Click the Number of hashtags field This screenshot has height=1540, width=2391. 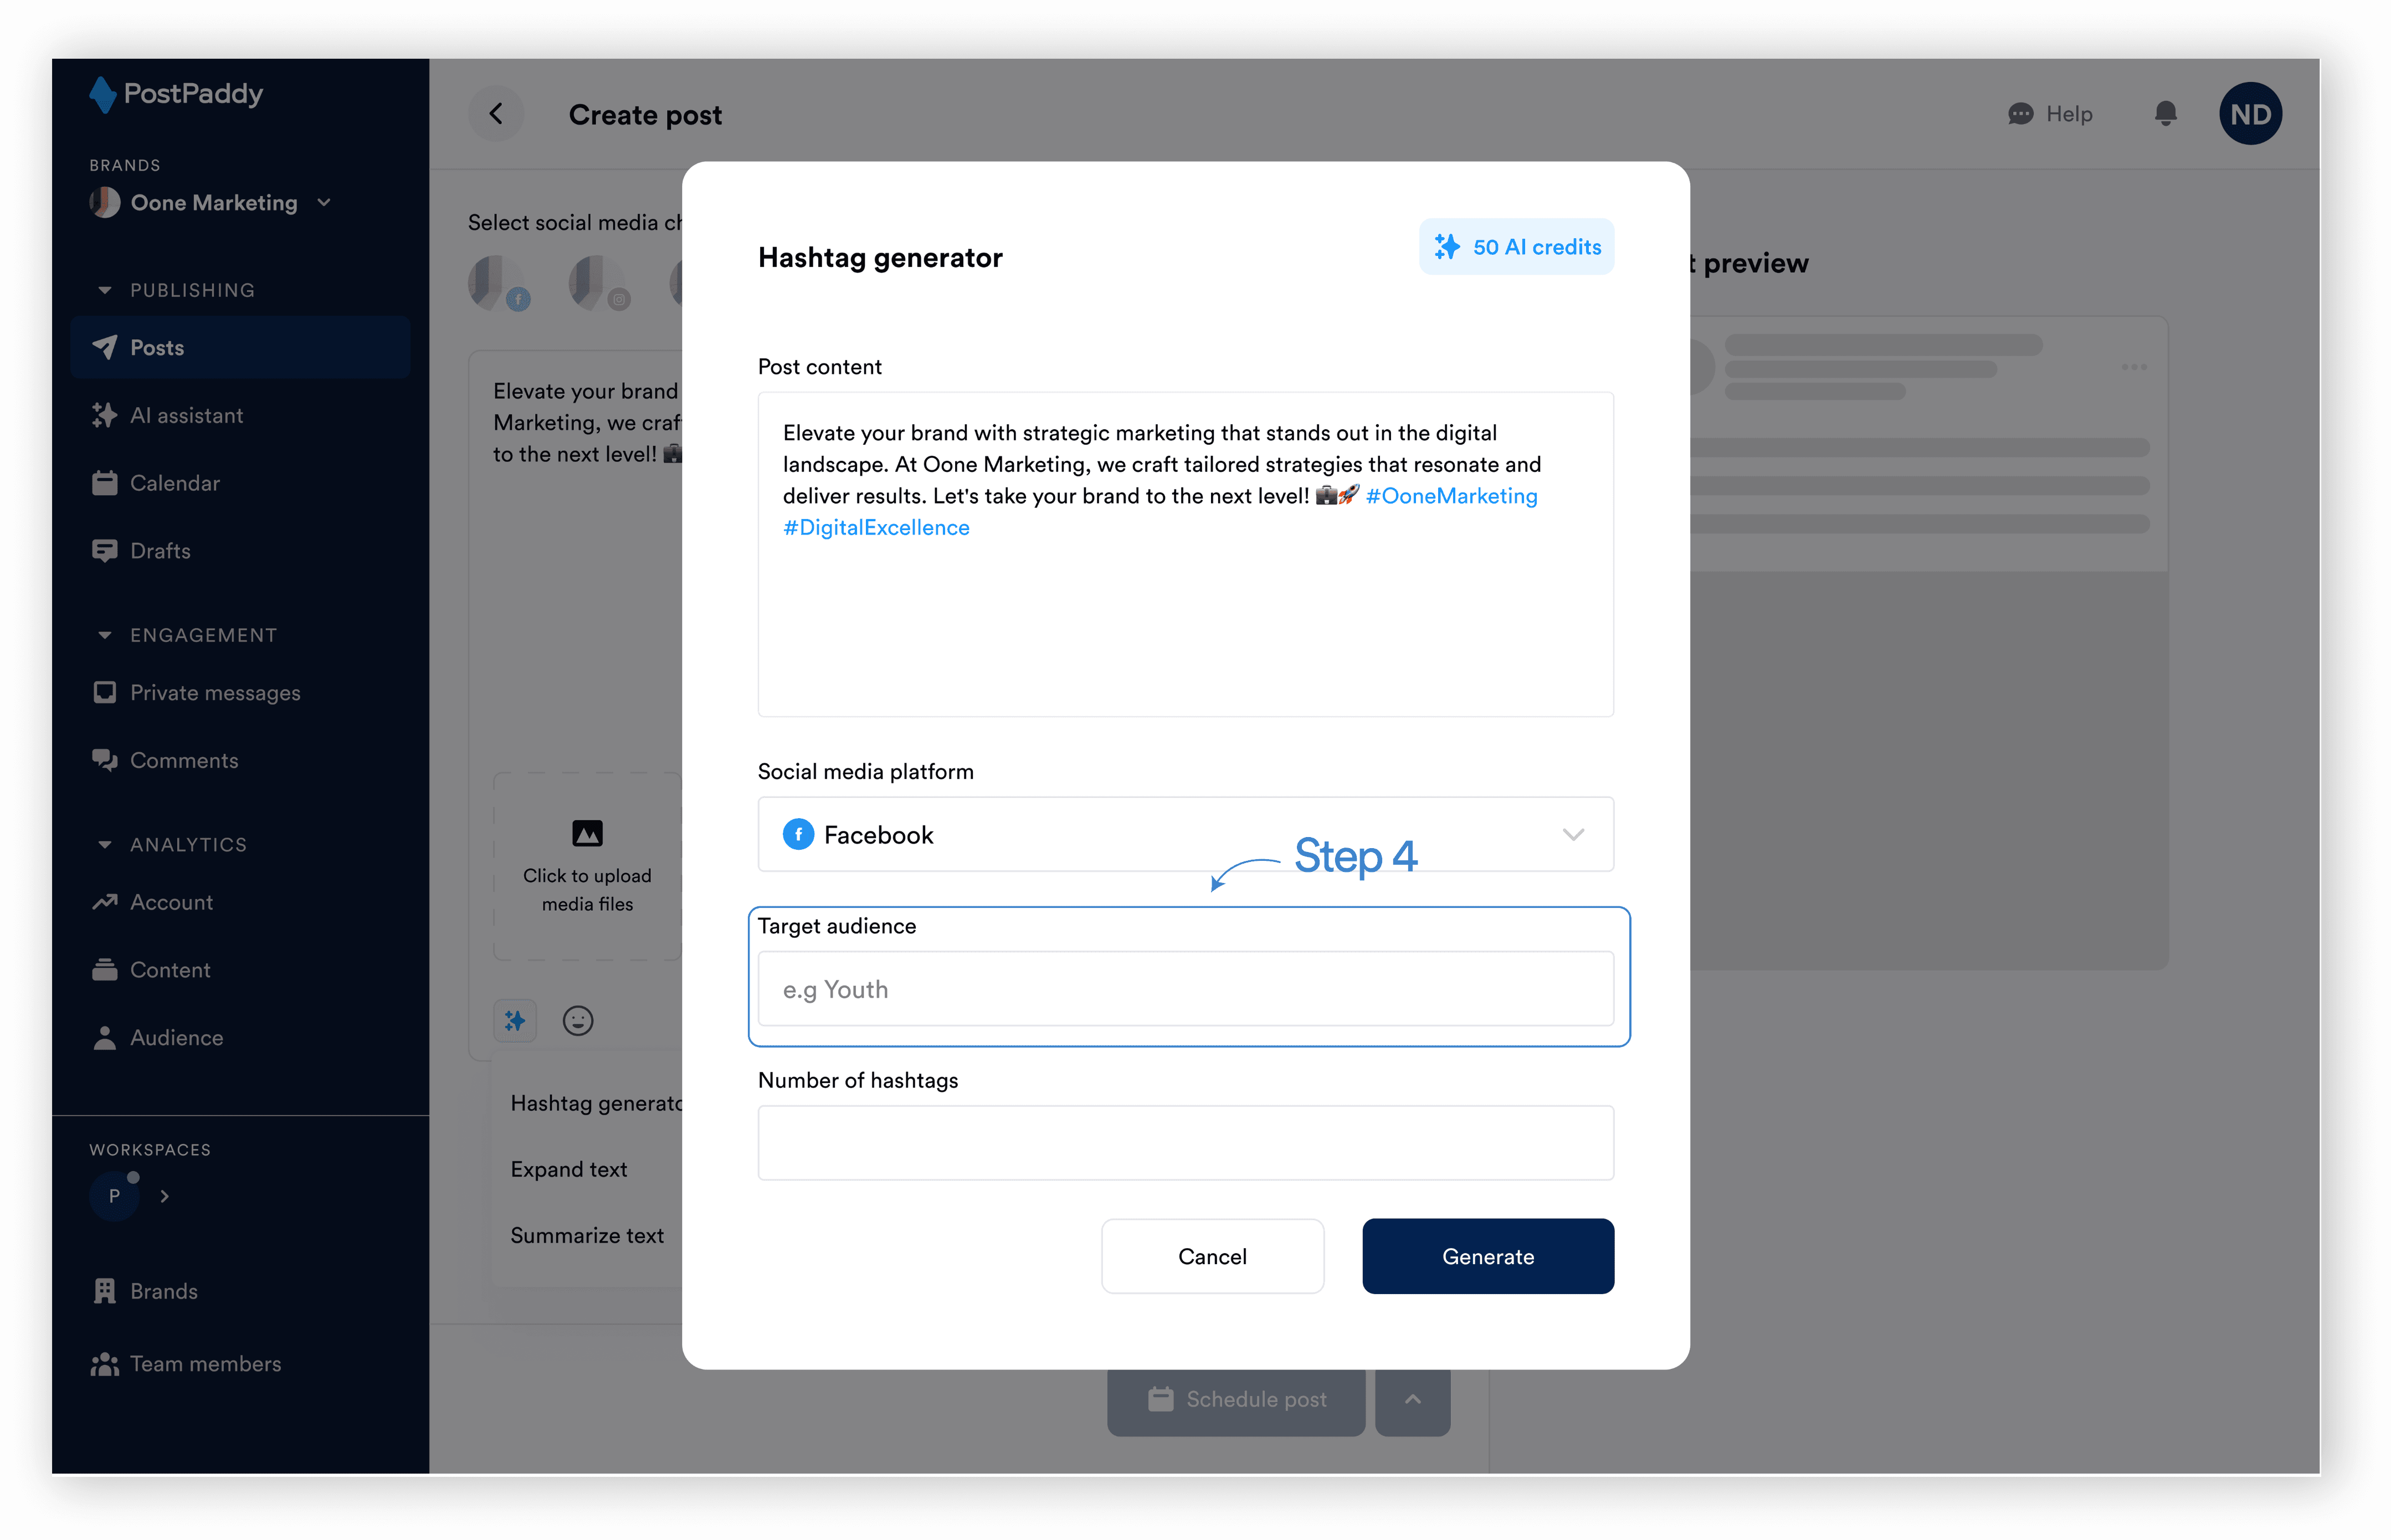click(x=1185, y=1143)
